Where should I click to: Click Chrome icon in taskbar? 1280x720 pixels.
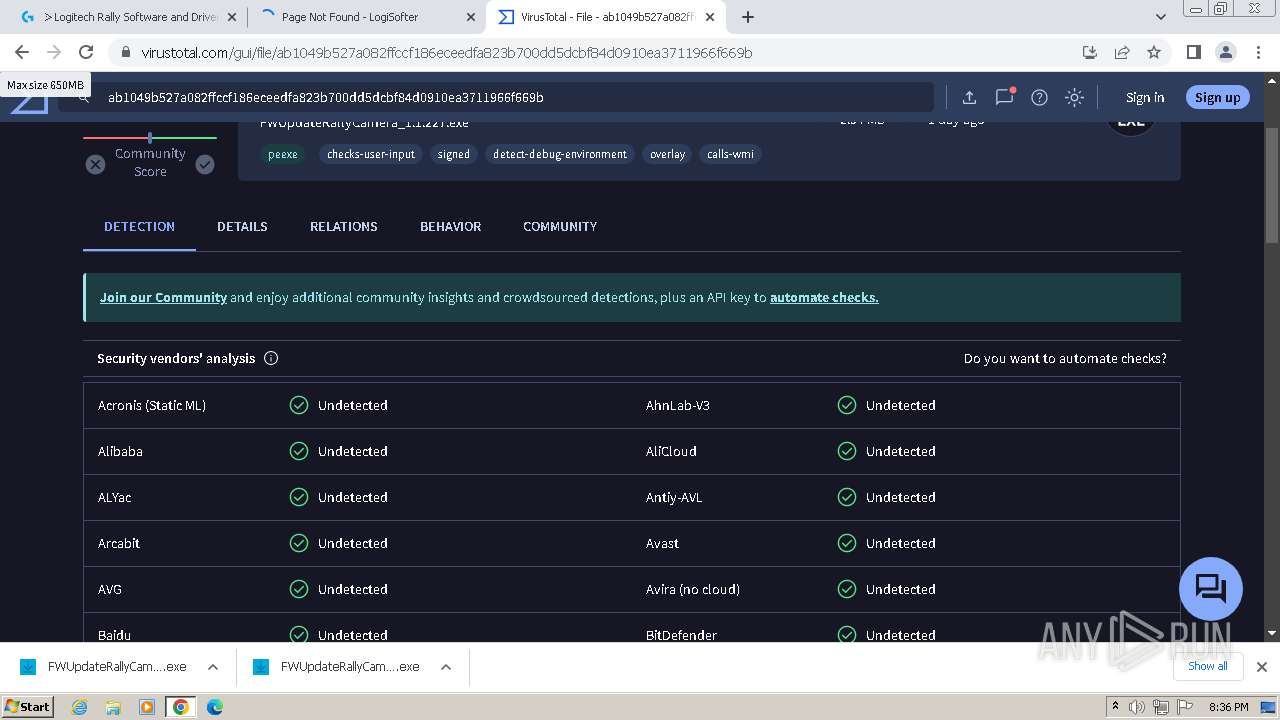(181, 707)
